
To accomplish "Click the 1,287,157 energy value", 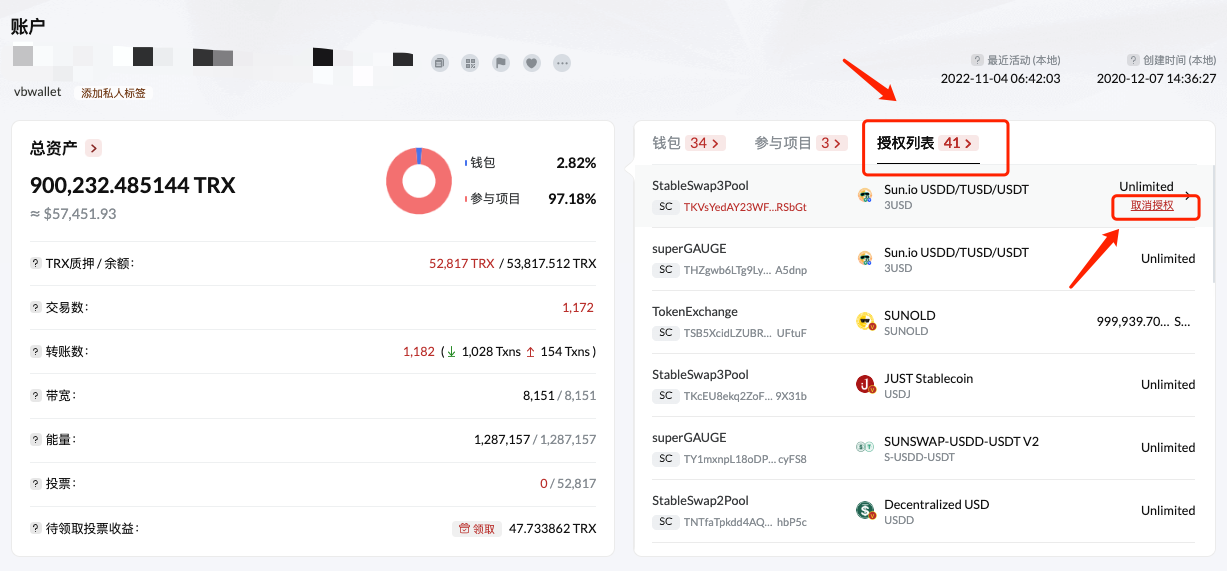I will (x=502, y=440).
